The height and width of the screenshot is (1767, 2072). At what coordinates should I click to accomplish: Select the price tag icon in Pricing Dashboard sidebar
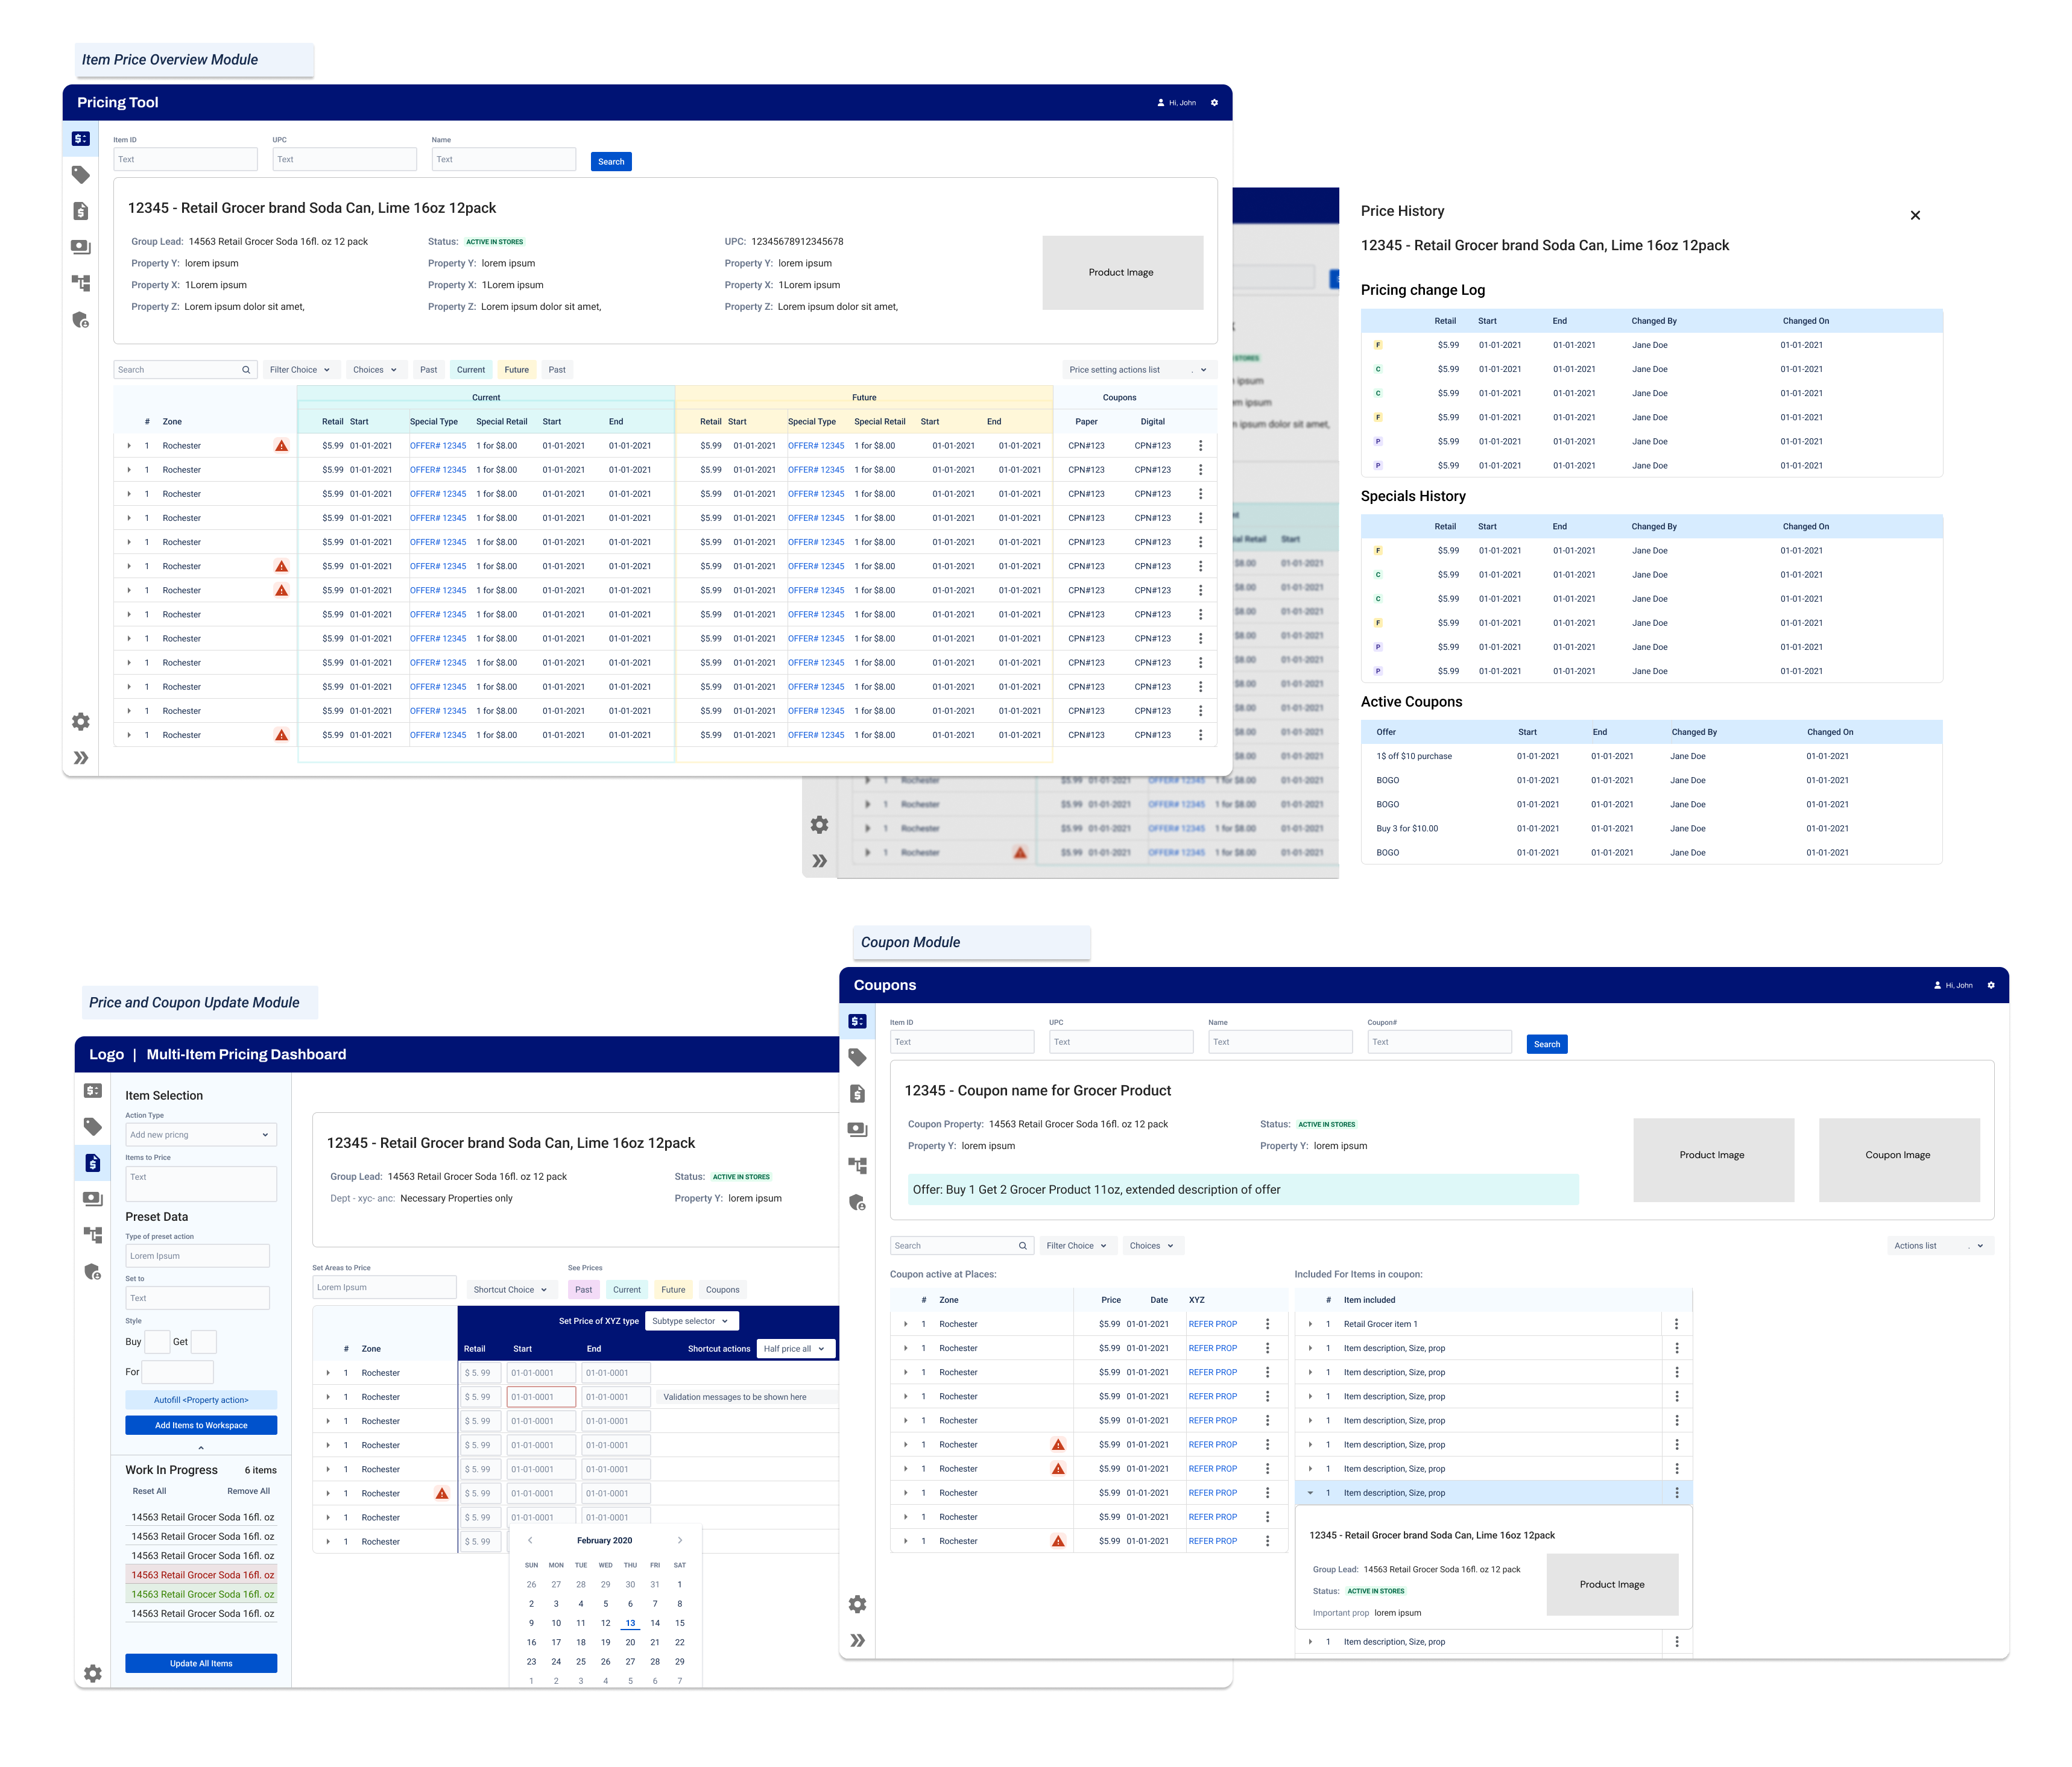coord(92,1127)
